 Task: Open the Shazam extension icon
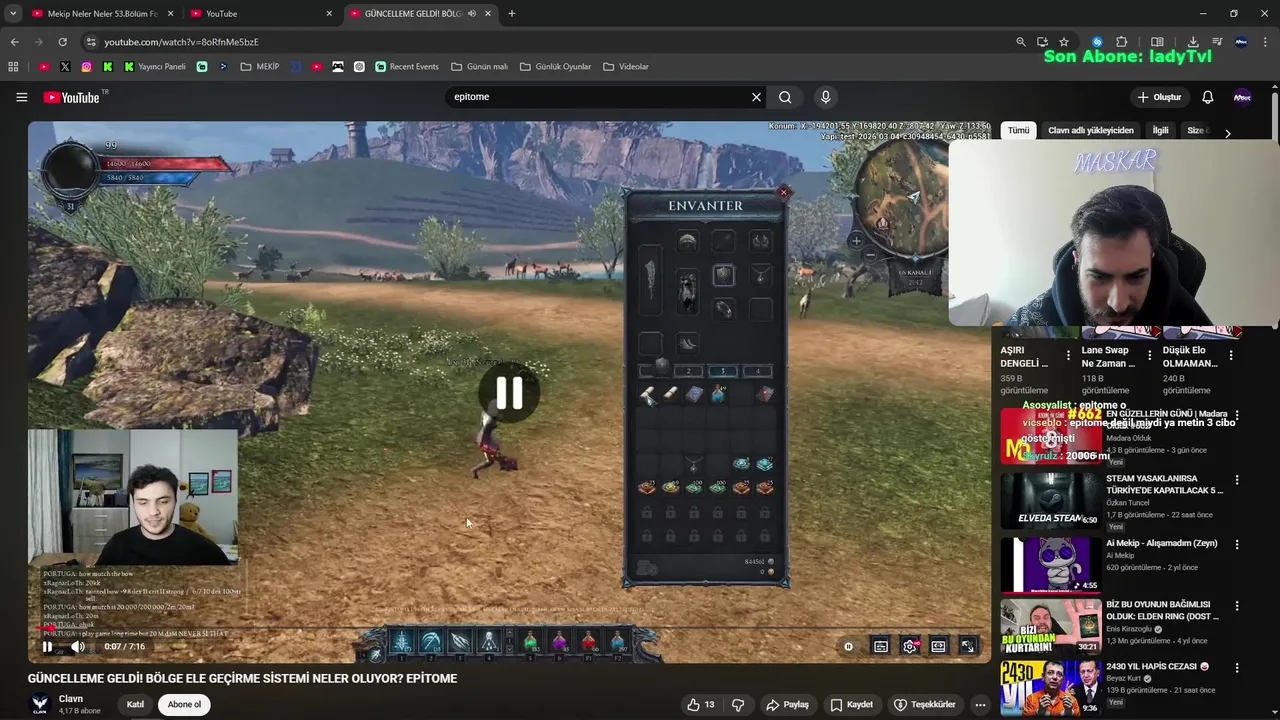pos(1097,42)
